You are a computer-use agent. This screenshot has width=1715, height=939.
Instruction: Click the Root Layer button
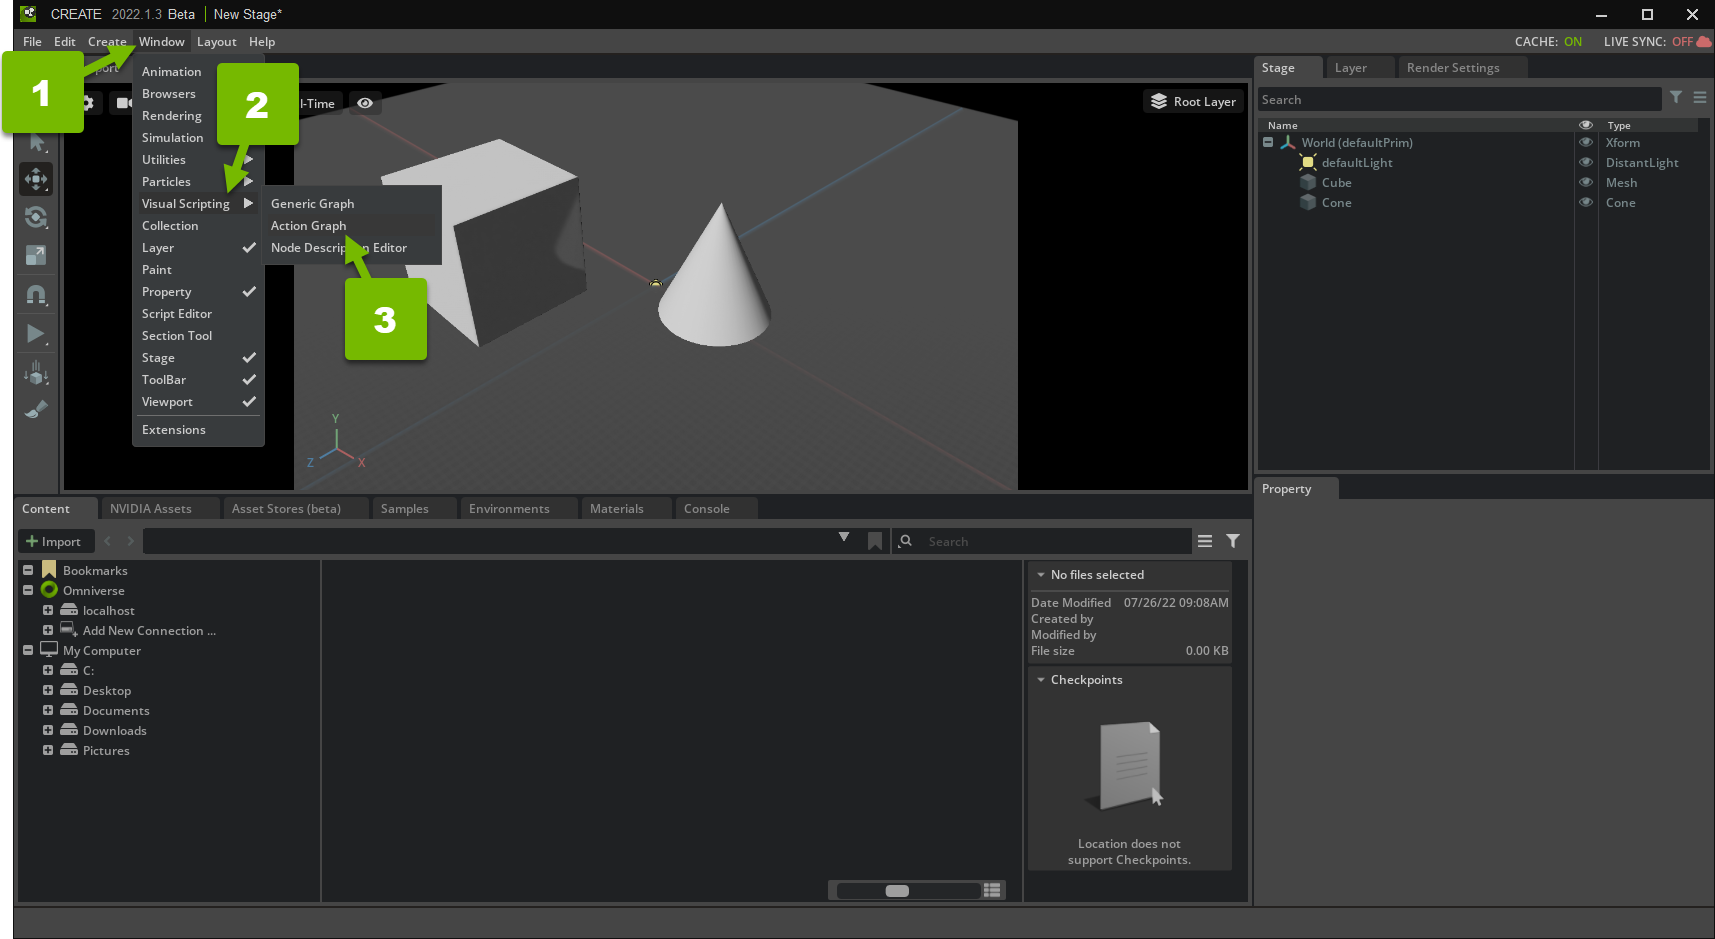1193,101
